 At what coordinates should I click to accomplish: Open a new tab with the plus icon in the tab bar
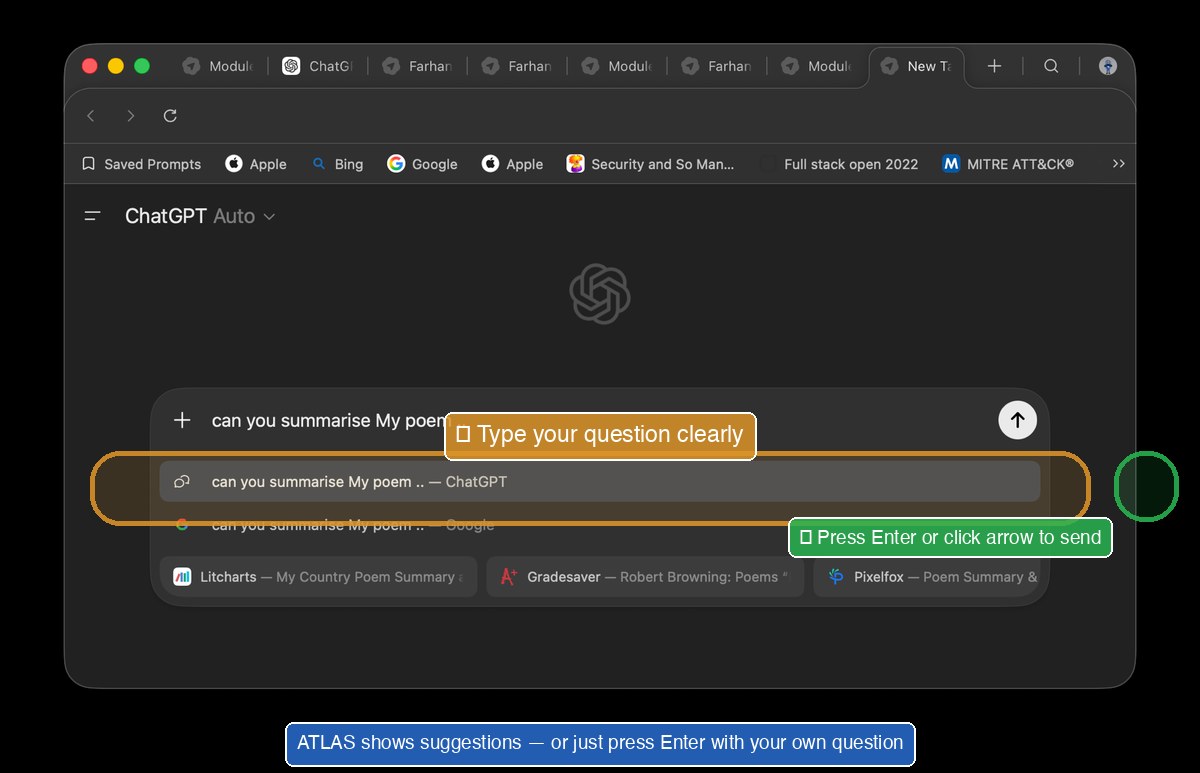point(994,66)
